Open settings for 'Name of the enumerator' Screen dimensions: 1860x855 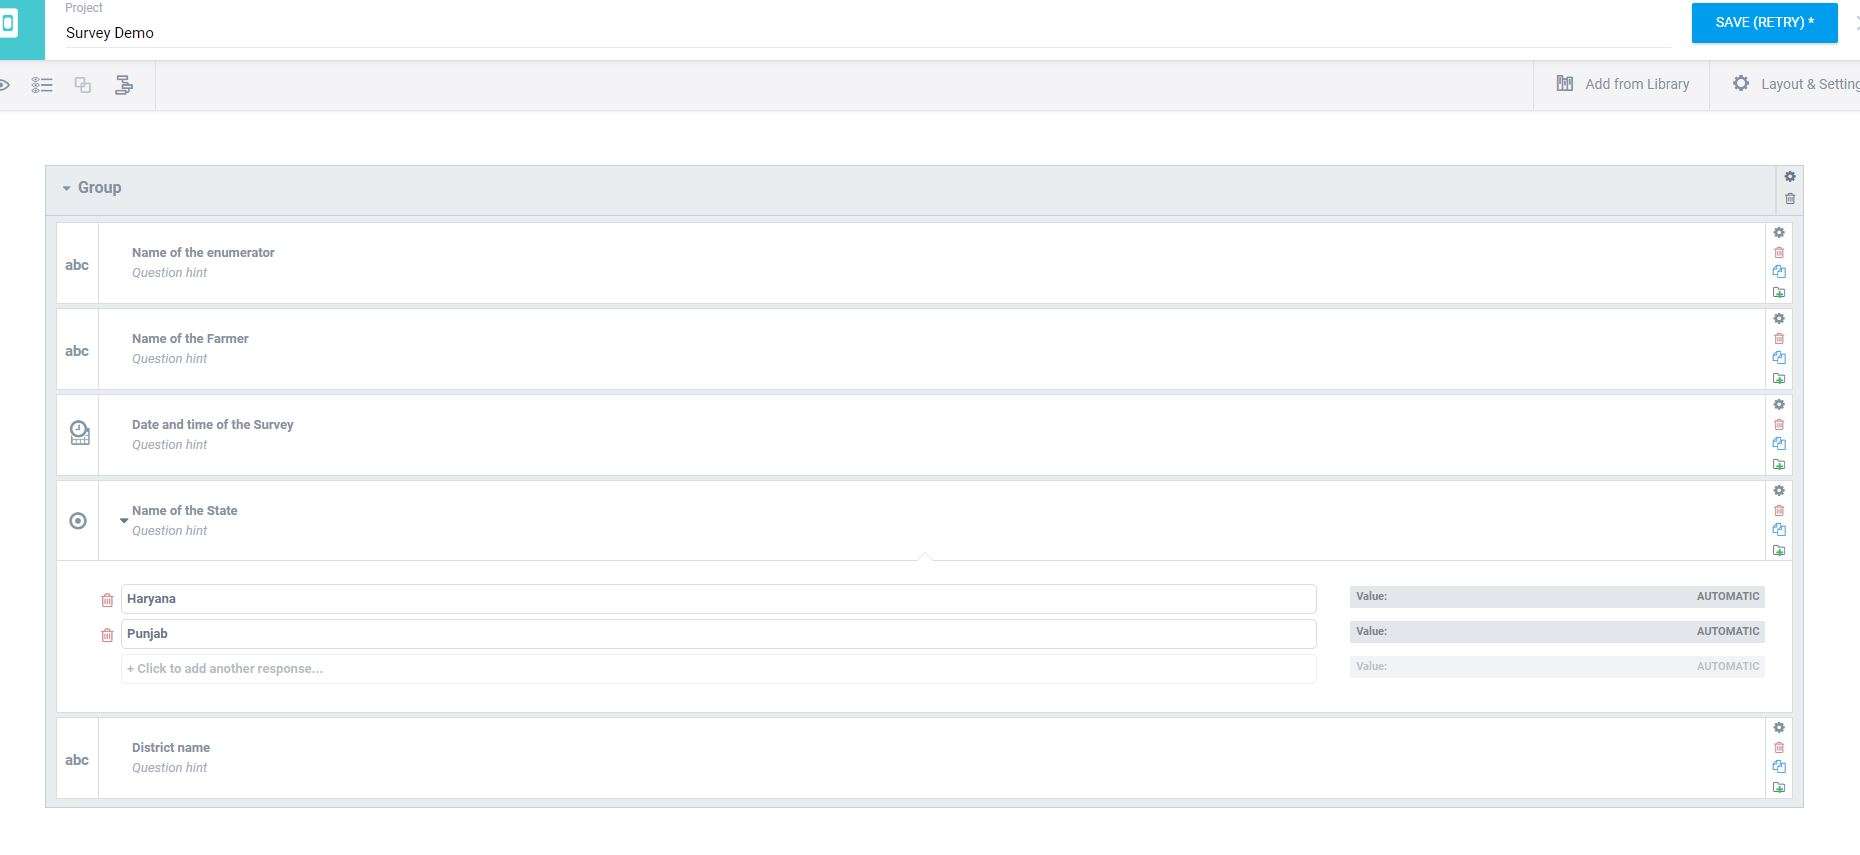pos(1779,233)
